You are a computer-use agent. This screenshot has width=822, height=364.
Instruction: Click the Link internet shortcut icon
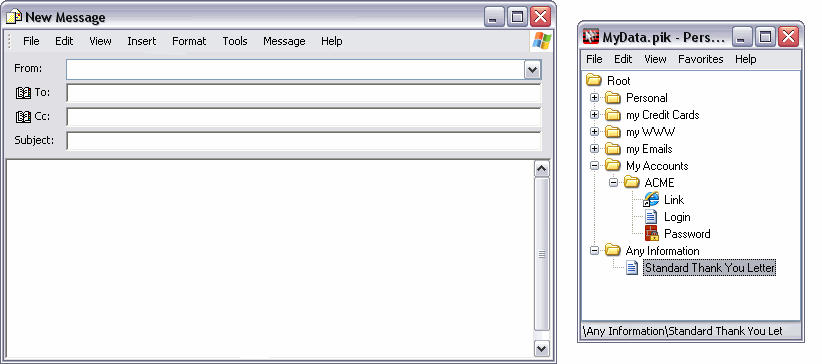pos(651,199)
